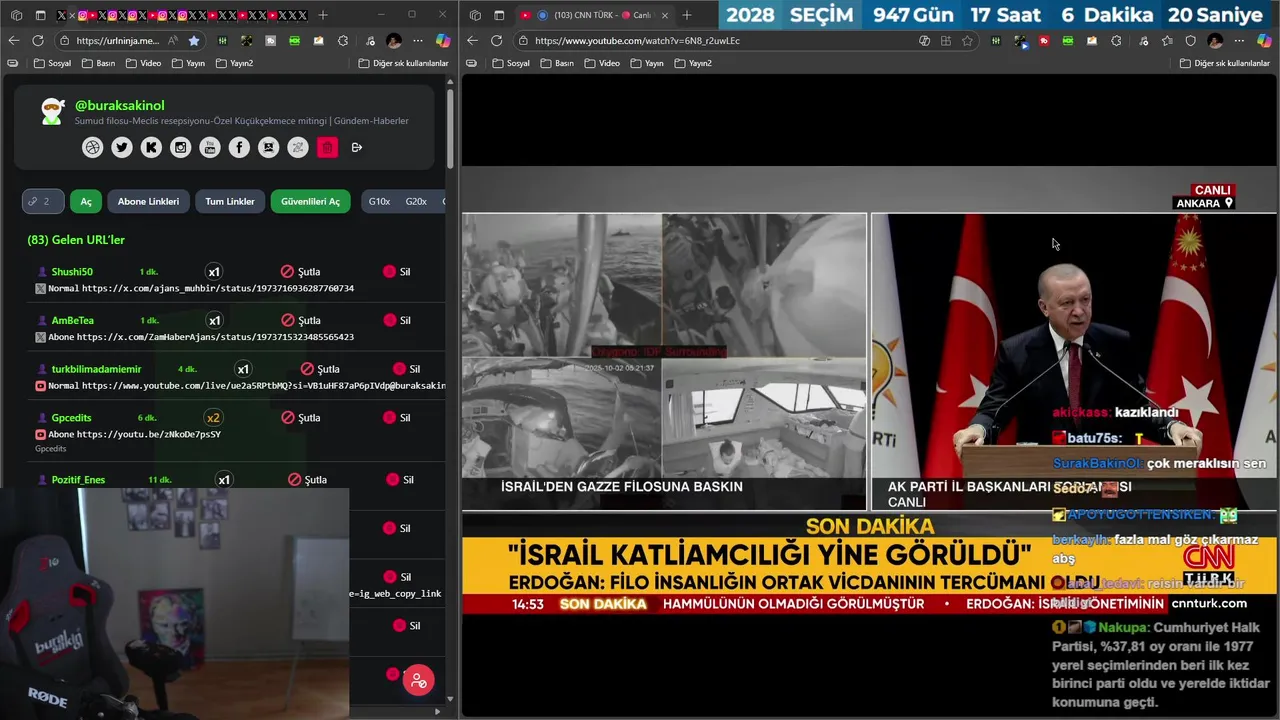
Task: Open the Twitter icon in URLNinja profile
Action: pos(122,147)
